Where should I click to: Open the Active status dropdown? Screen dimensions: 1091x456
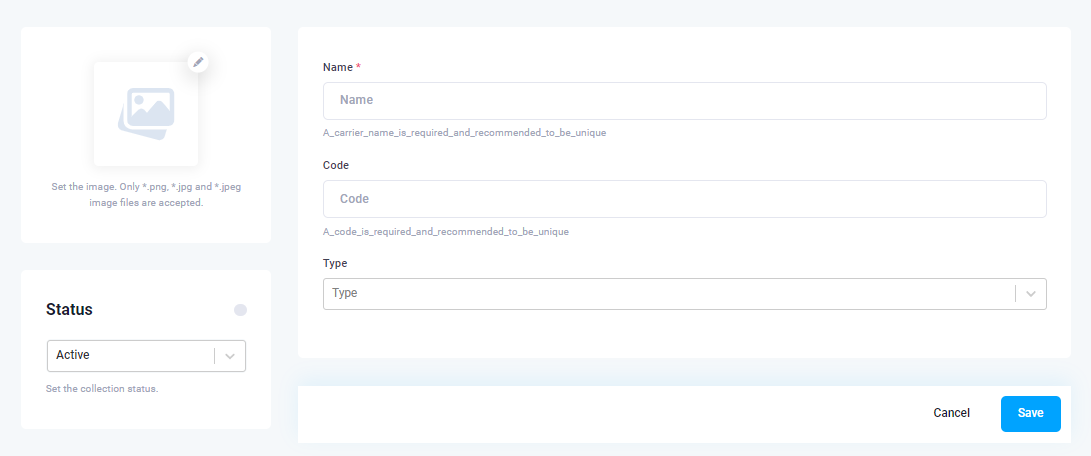[146, 356]
